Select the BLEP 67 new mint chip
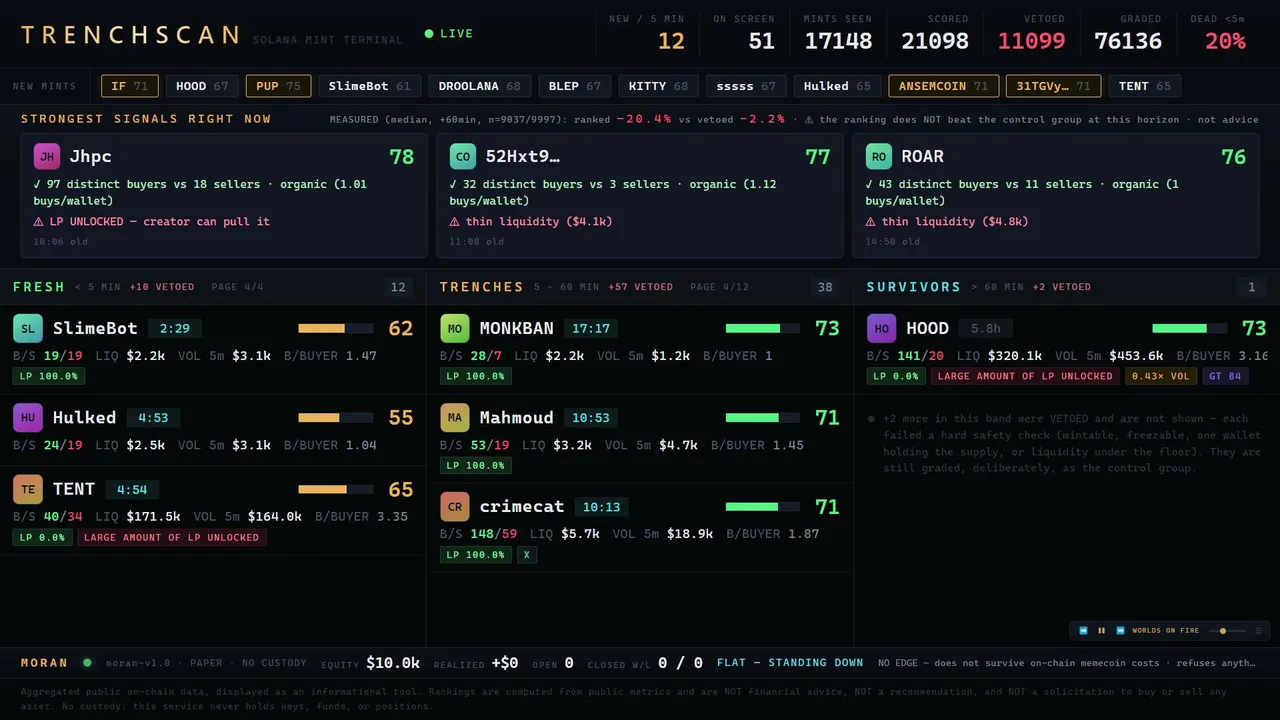 [x=575, y=86]
